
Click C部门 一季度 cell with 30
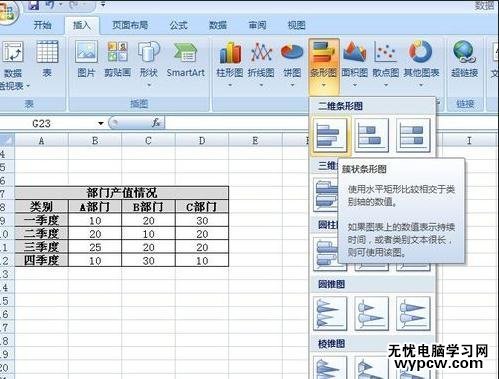coord(202,220)
